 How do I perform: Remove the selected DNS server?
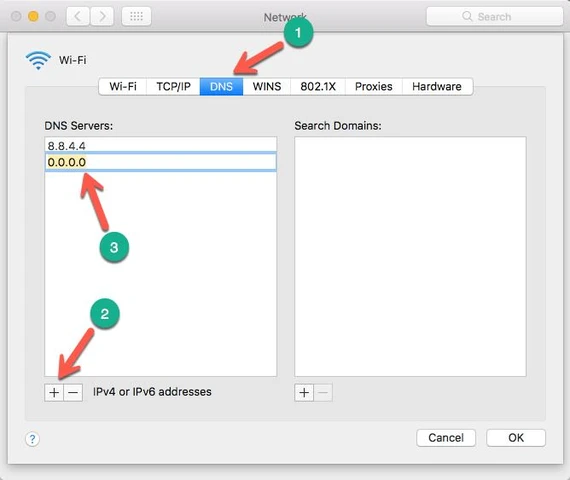tap(73, 393)
